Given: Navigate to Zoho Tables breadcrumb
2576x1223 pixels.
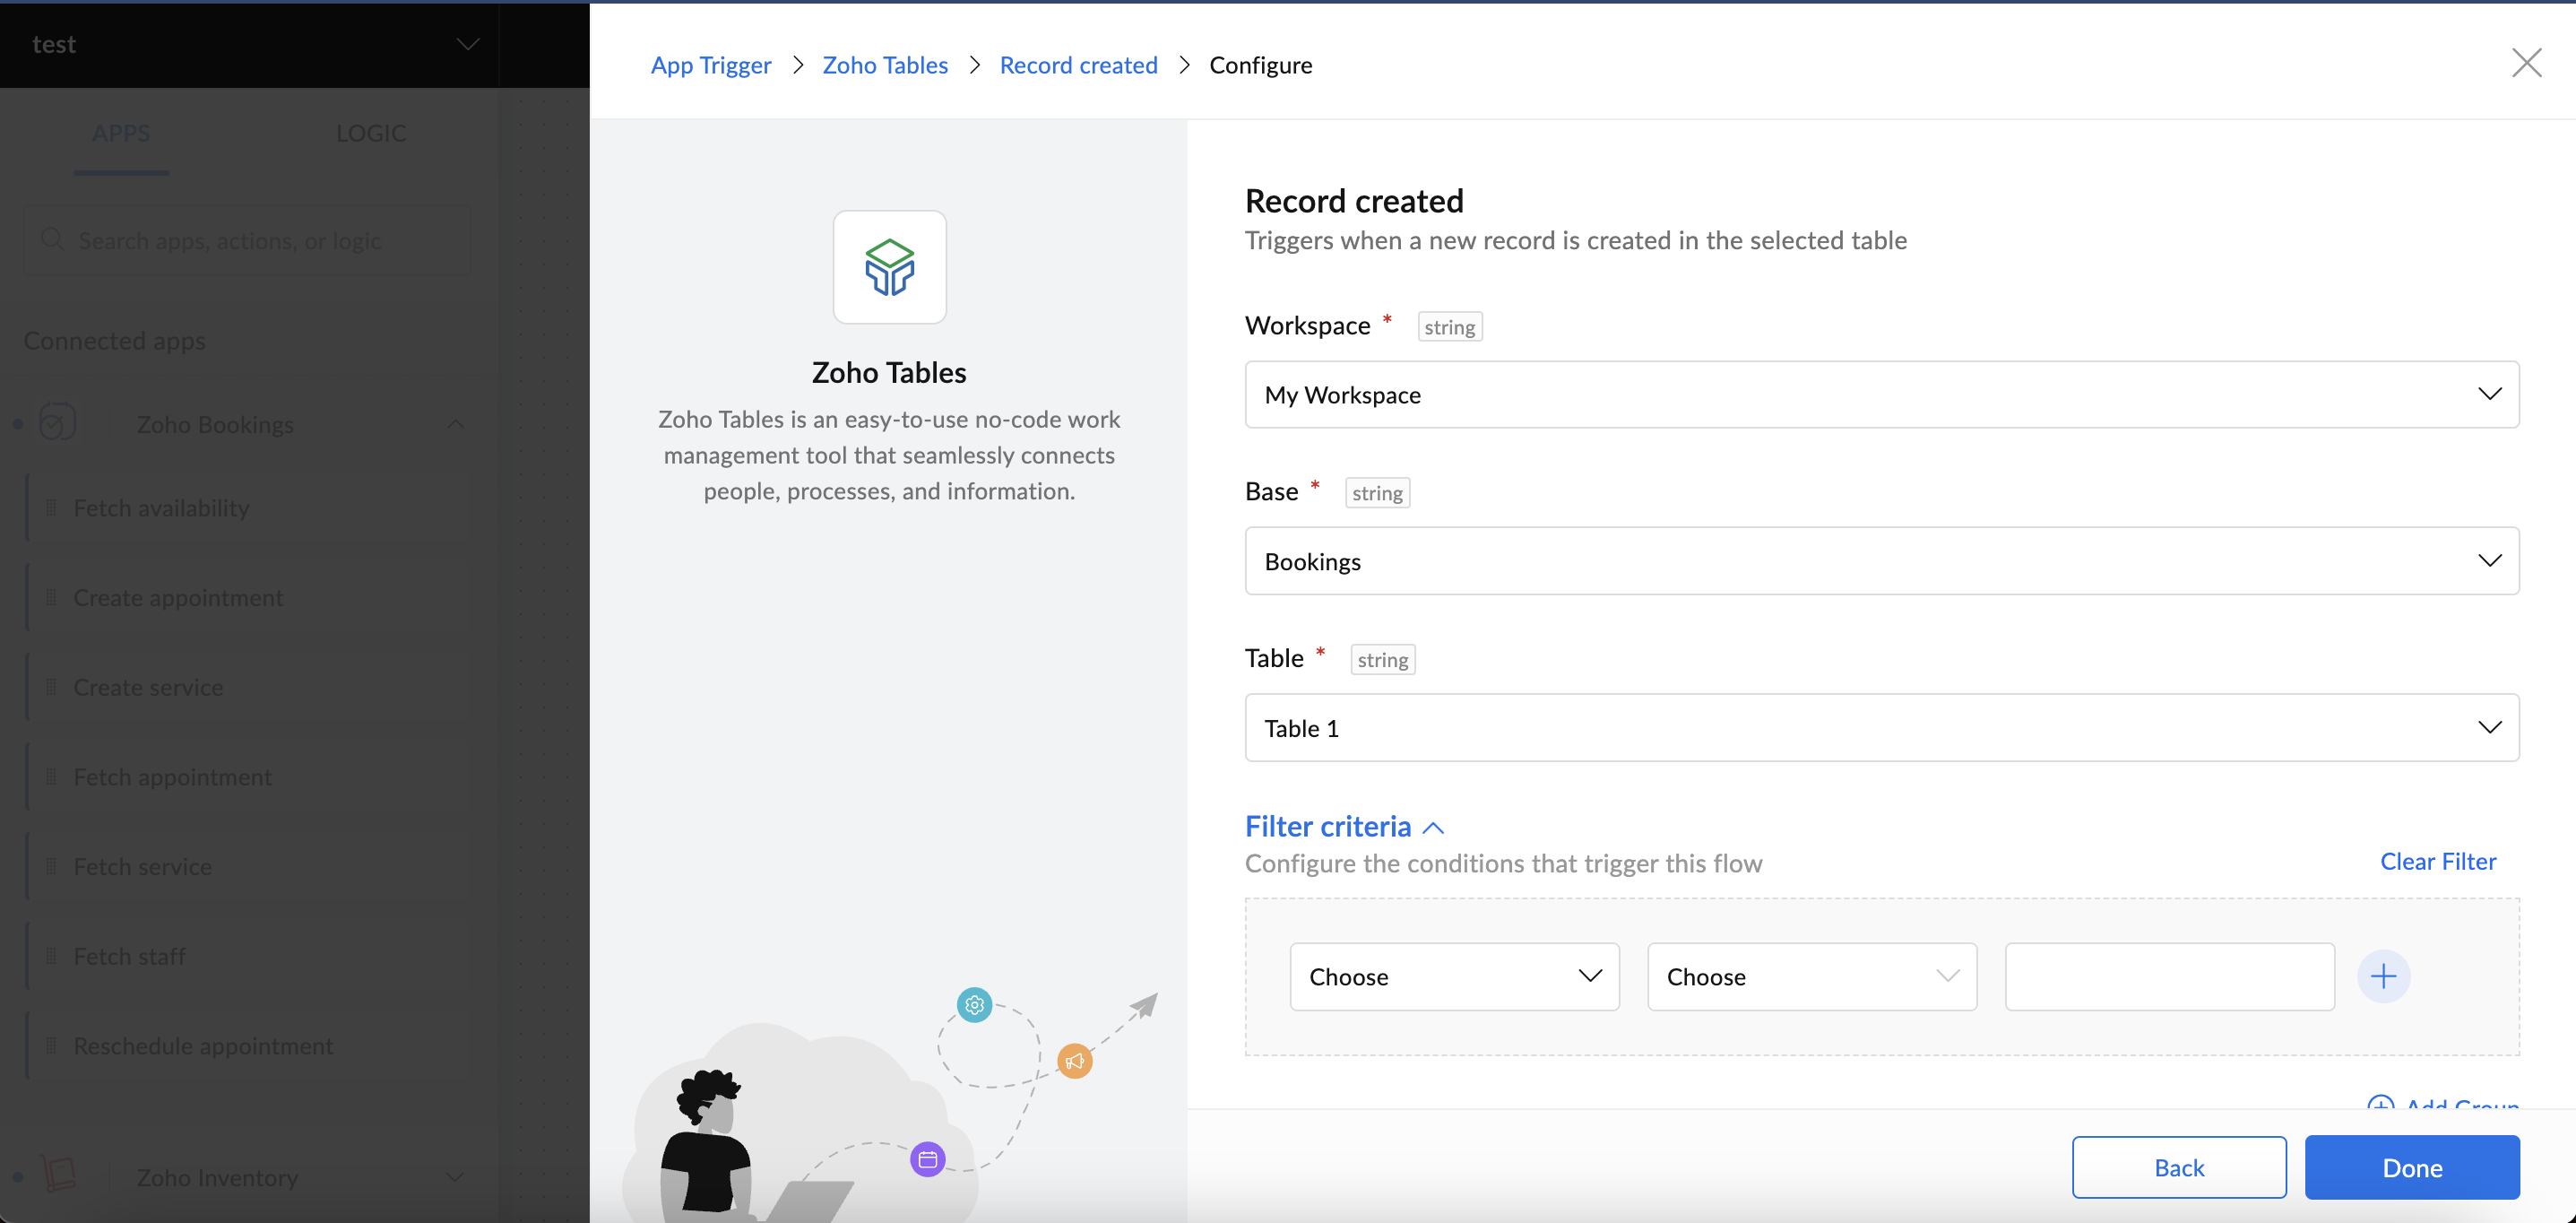Looking at the screenshot, I should [884, 65].
